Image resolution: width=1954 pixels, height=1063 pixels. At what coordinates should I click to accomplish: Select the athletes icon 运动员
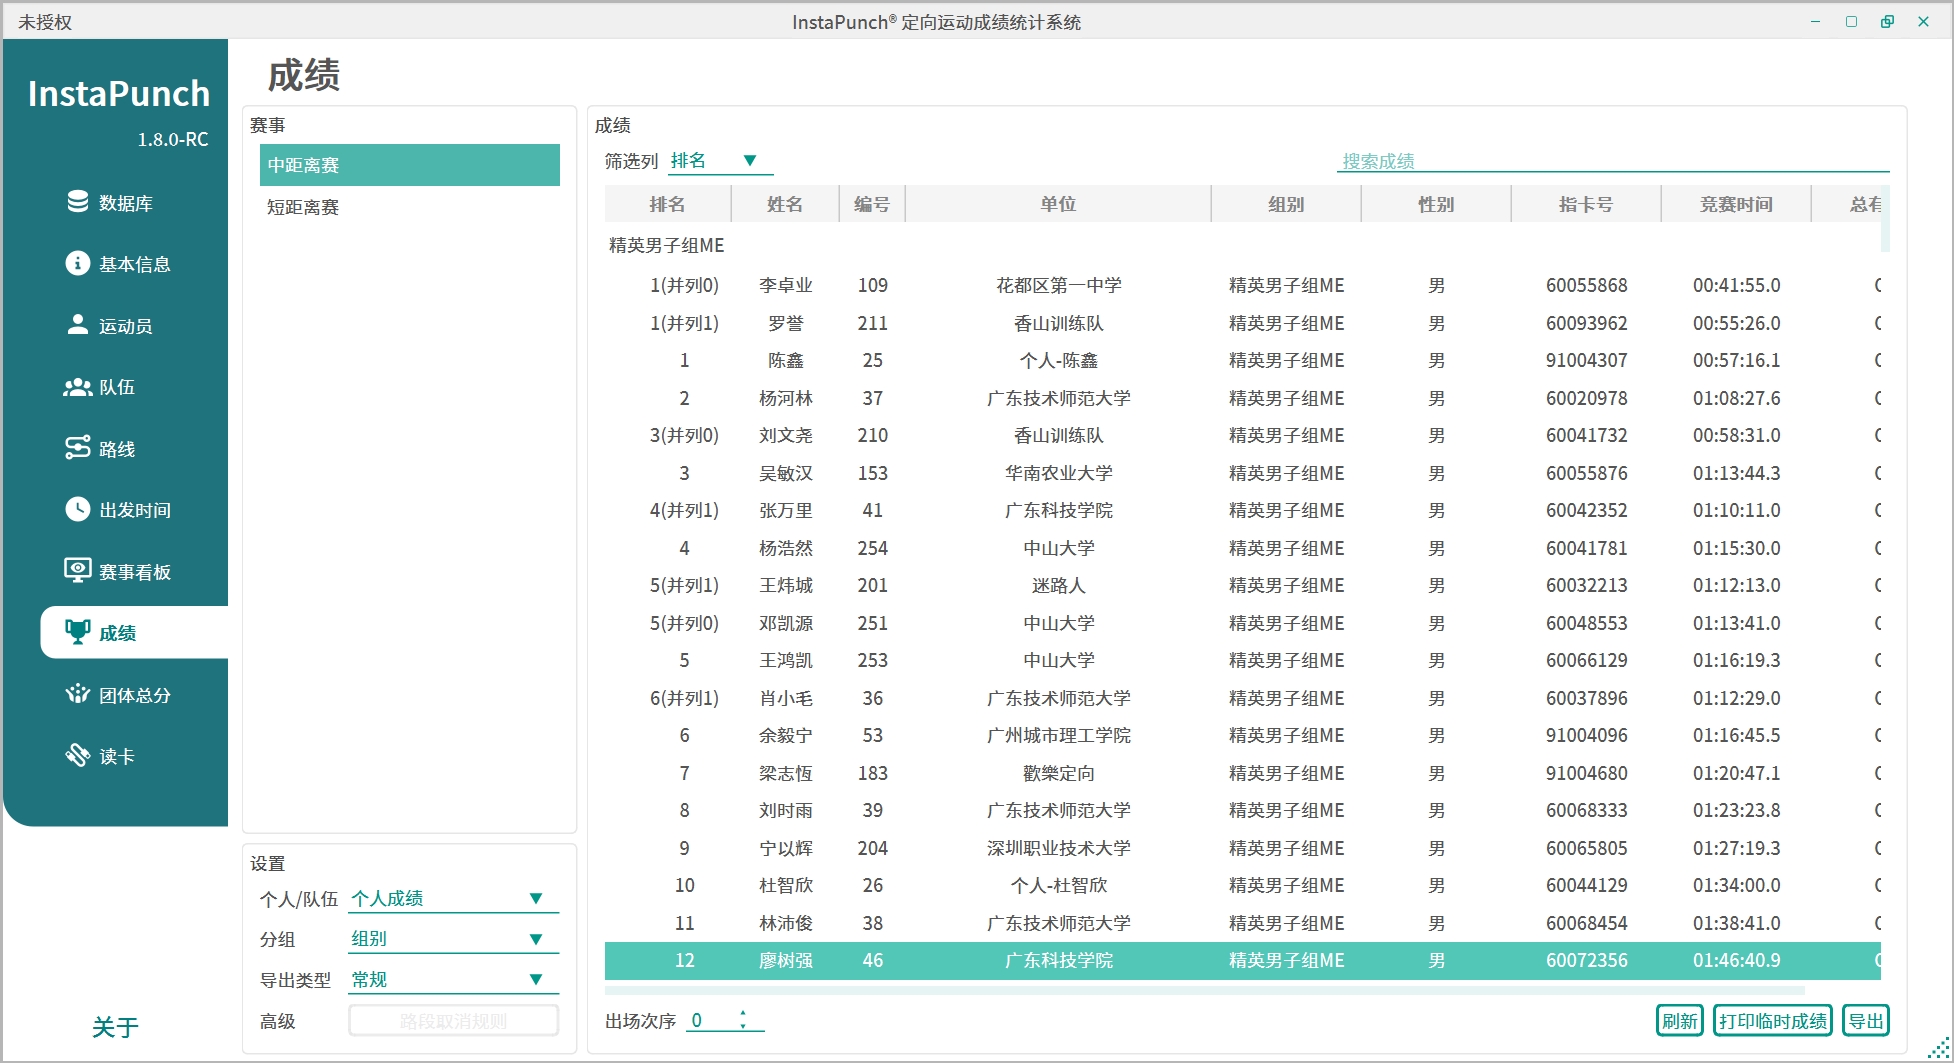(78, 325)
